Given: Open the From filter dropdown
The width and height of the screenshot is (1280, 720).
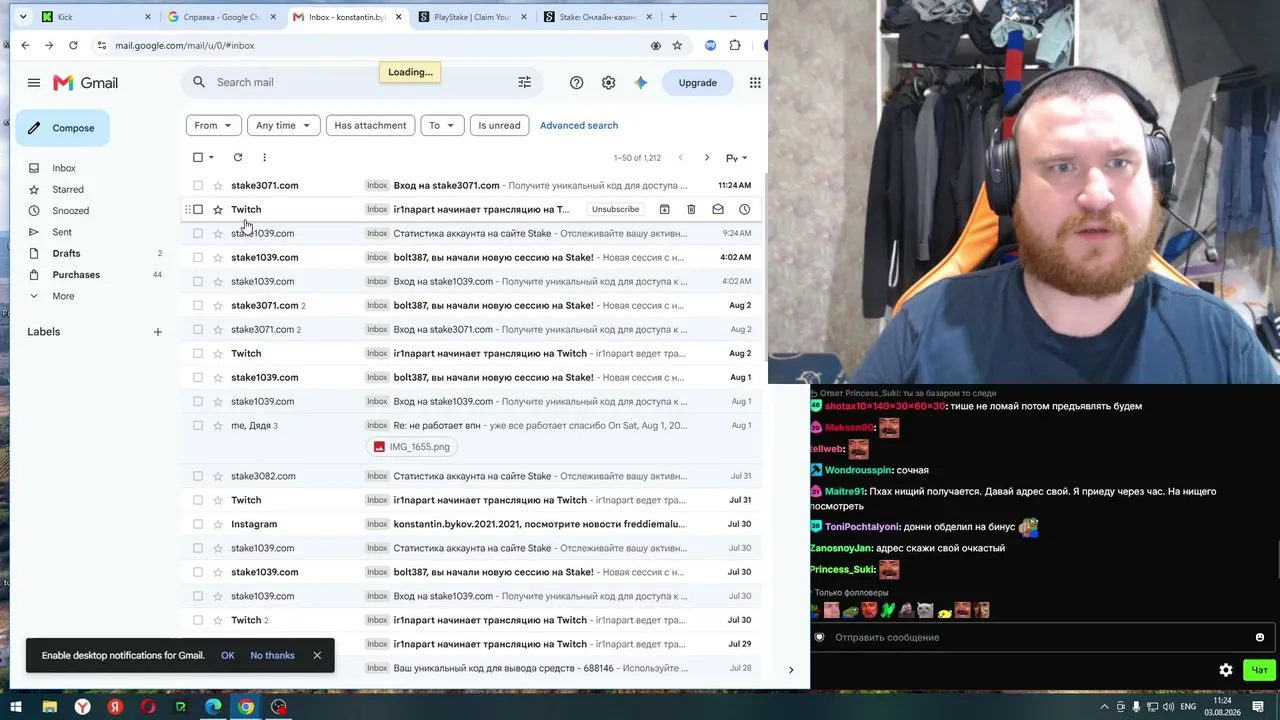Looking at the screenshot, I should click(213, 125).
